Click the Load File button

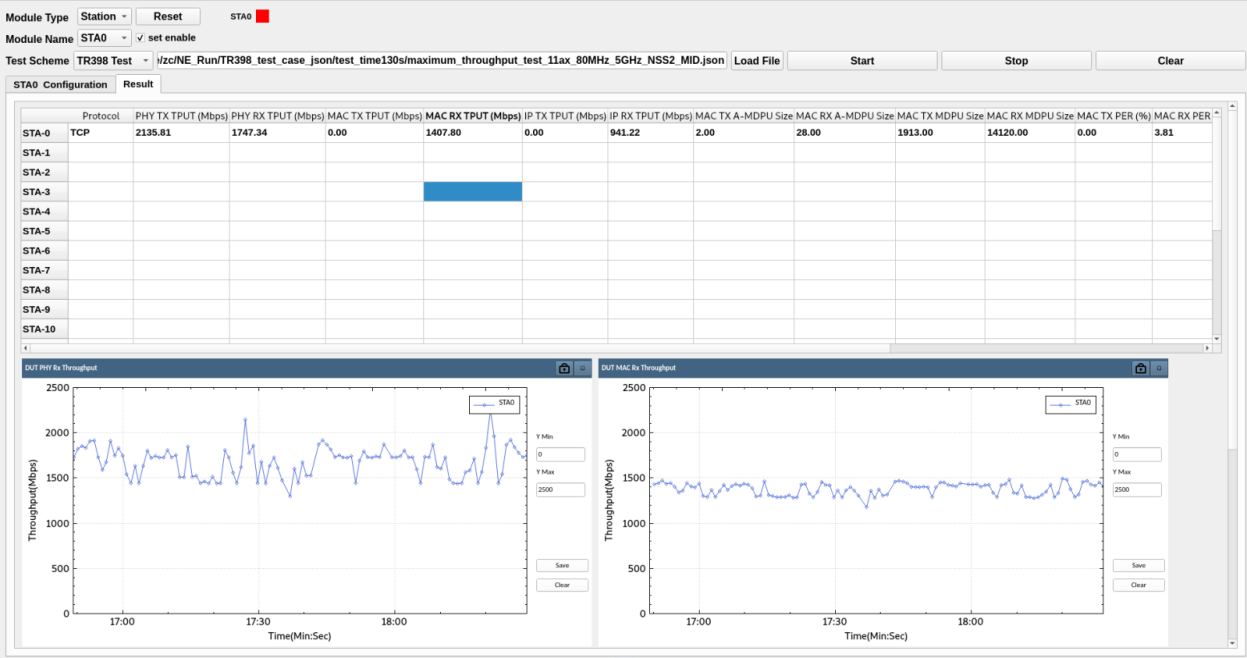[757, 61]
